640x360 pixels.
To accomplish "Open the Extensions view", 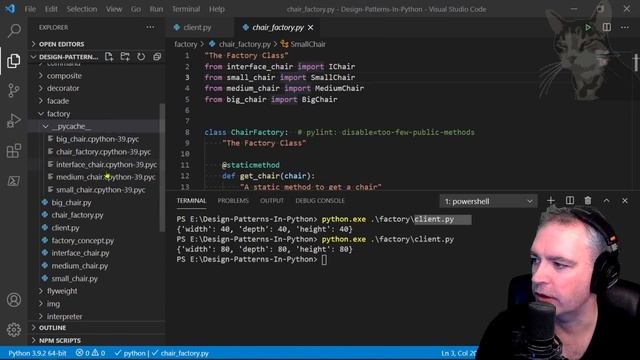I will [14, 151].
